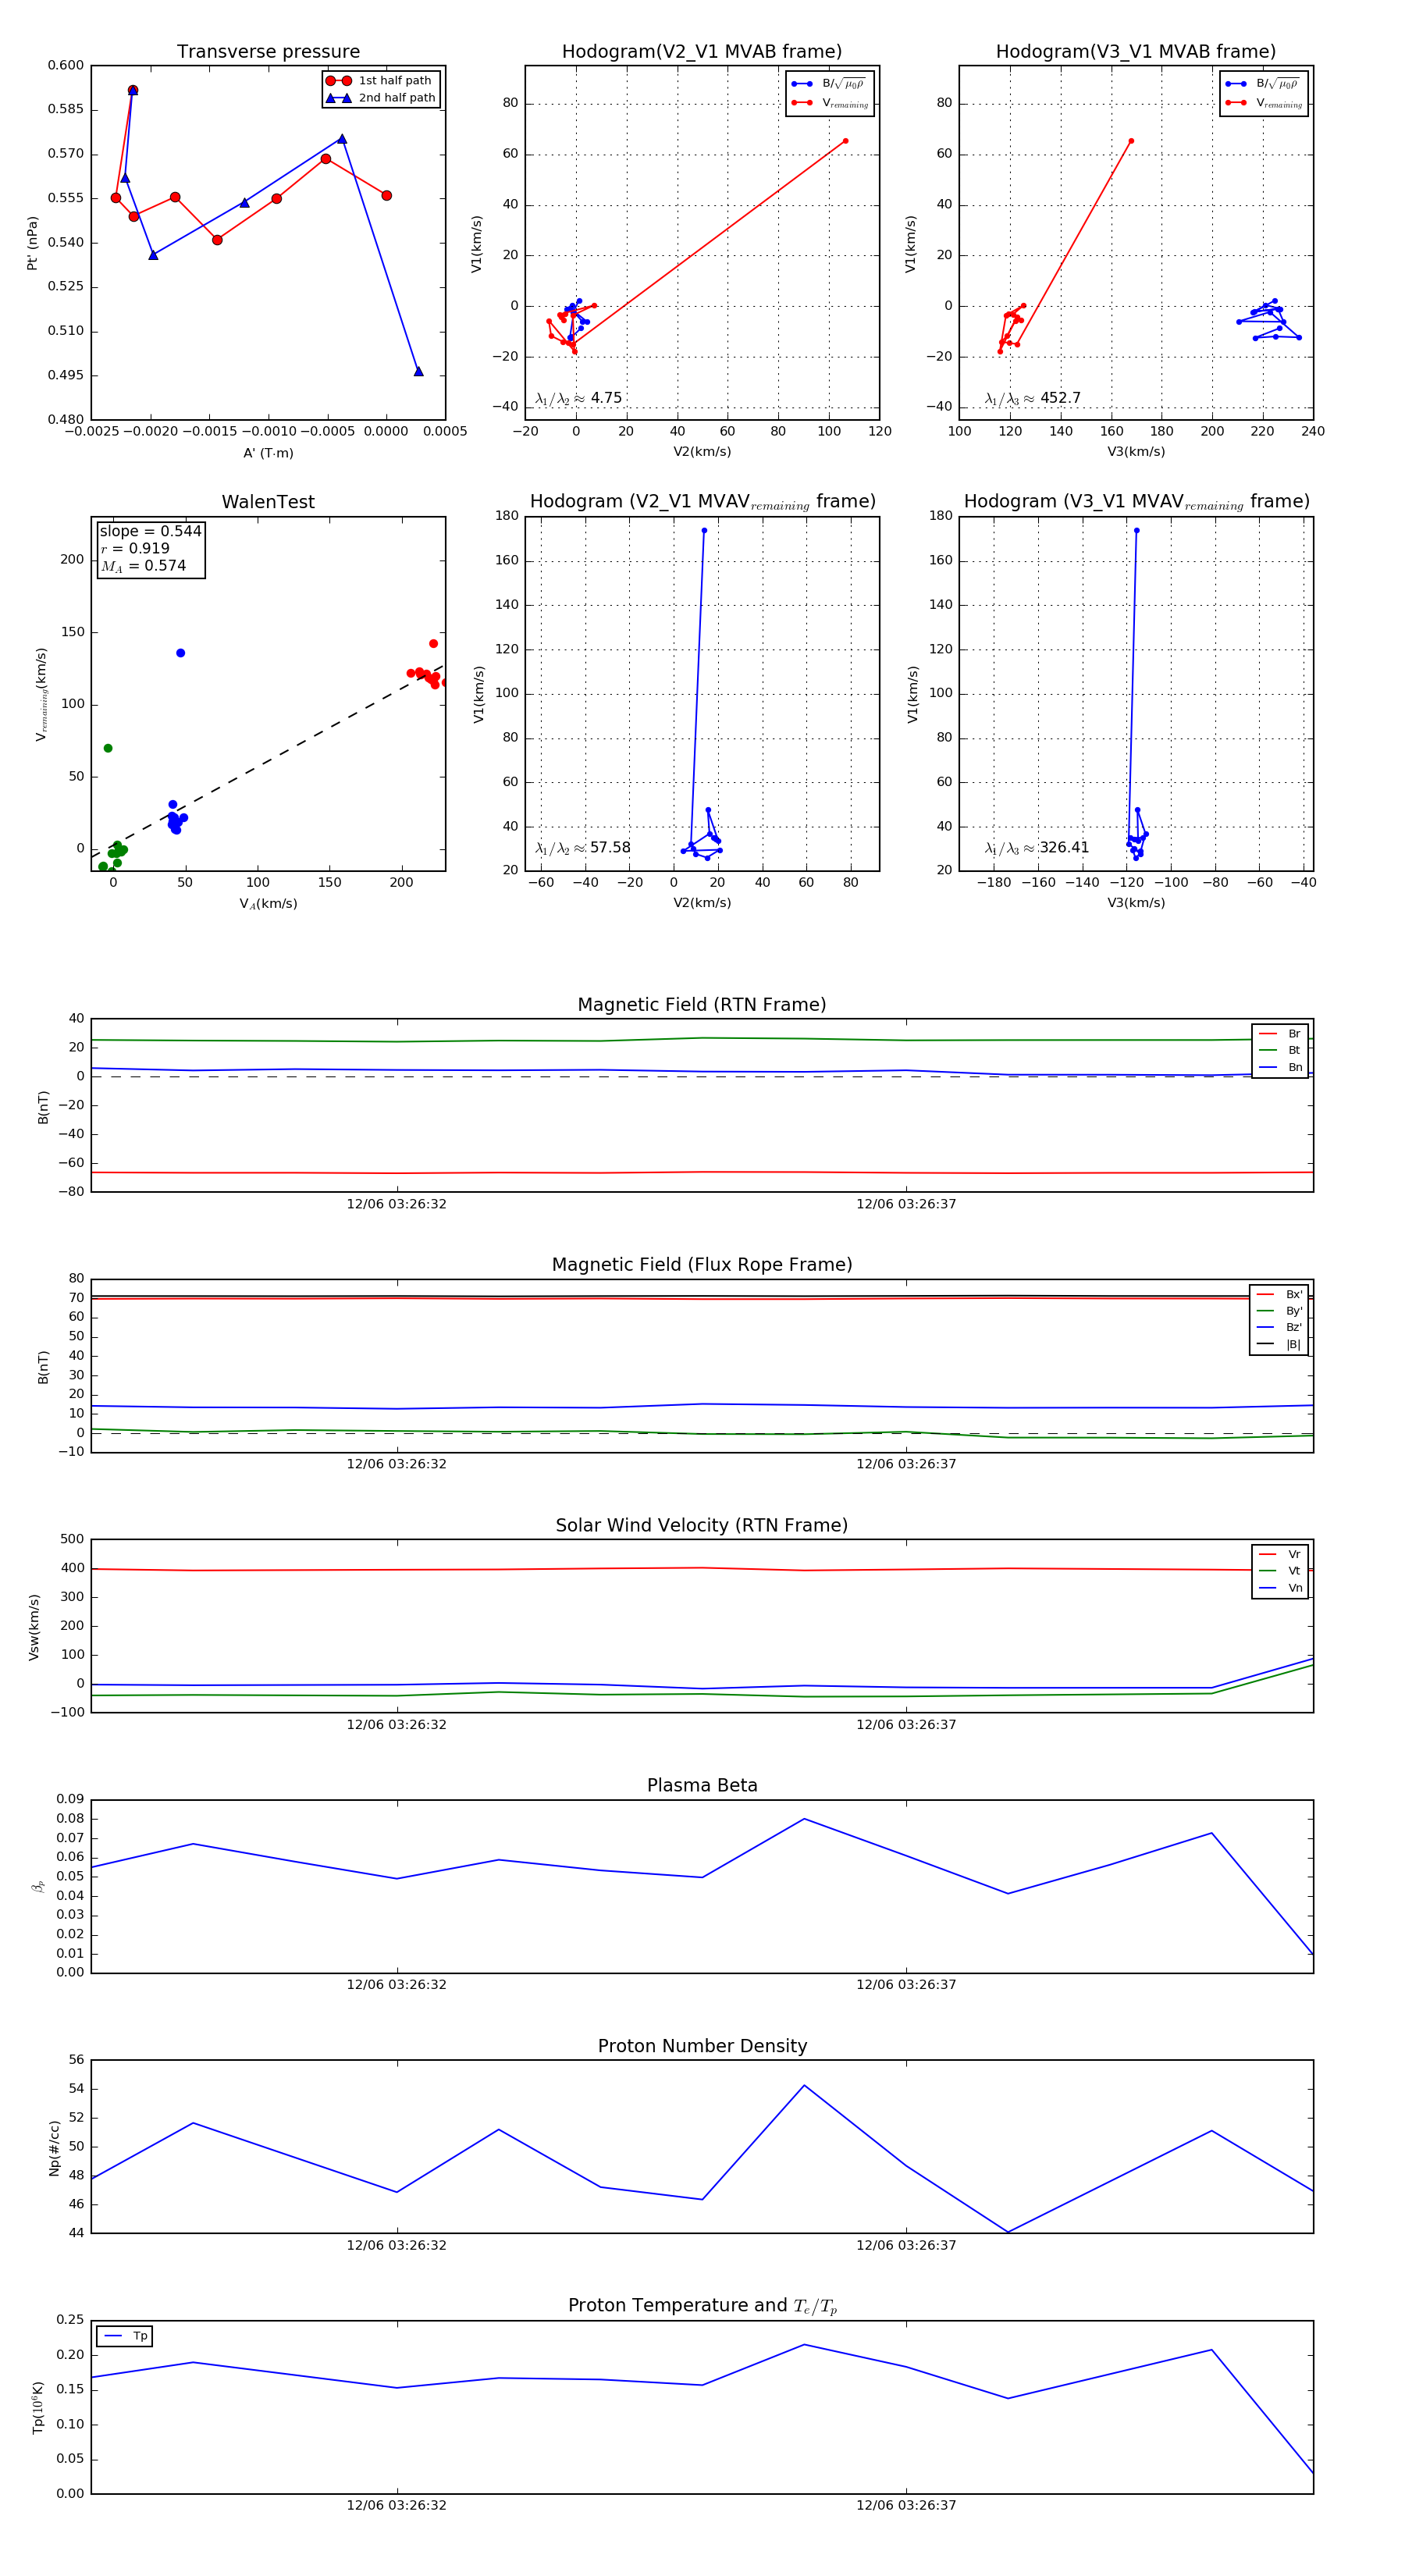Select the By' legend entry
This screenshot has height=2576, width=1405.
pyautogui.click(x=1279, y=1311)
